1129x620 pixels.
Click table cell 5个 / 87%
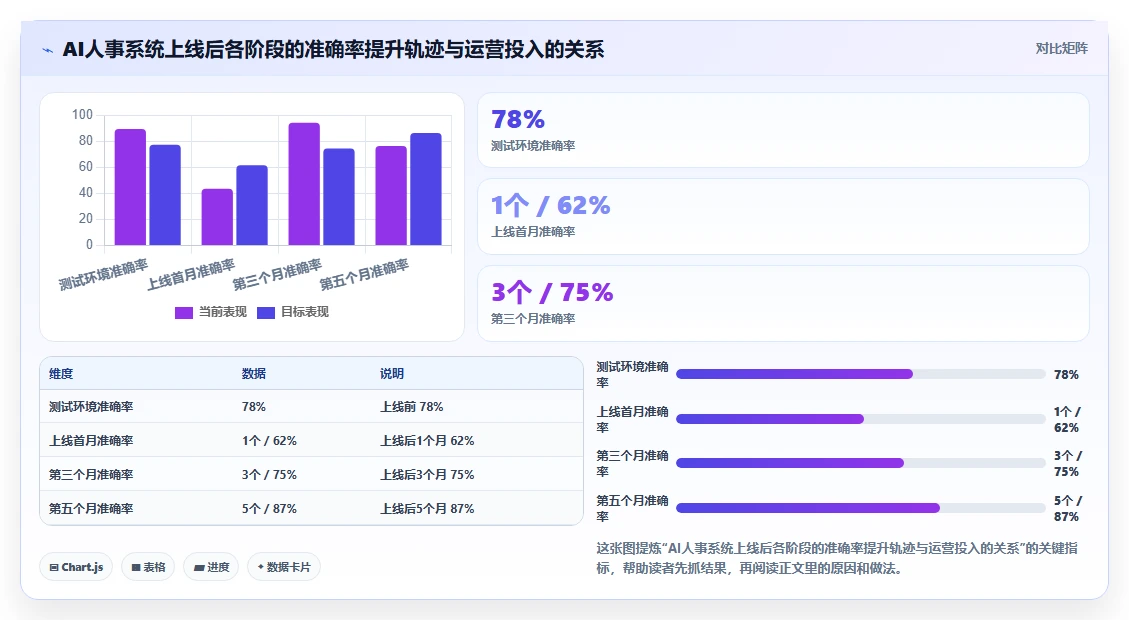[x=269, y=508]
